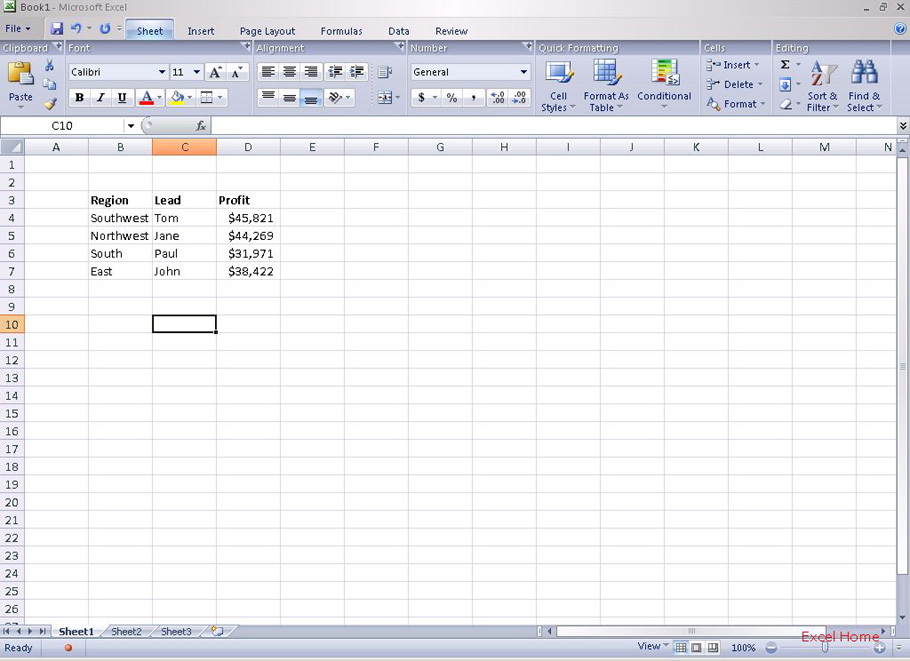
Task: Open the Formulas ribbon tab
Action: click(x=341, y=31)
